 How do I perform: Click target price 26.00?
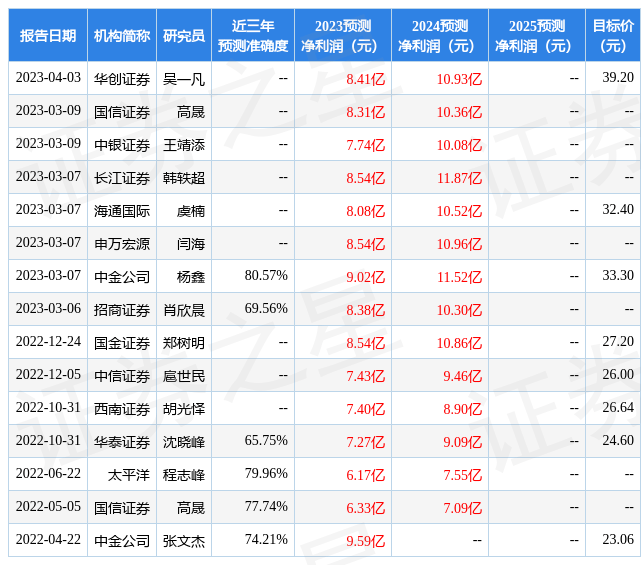coord(618,375)
